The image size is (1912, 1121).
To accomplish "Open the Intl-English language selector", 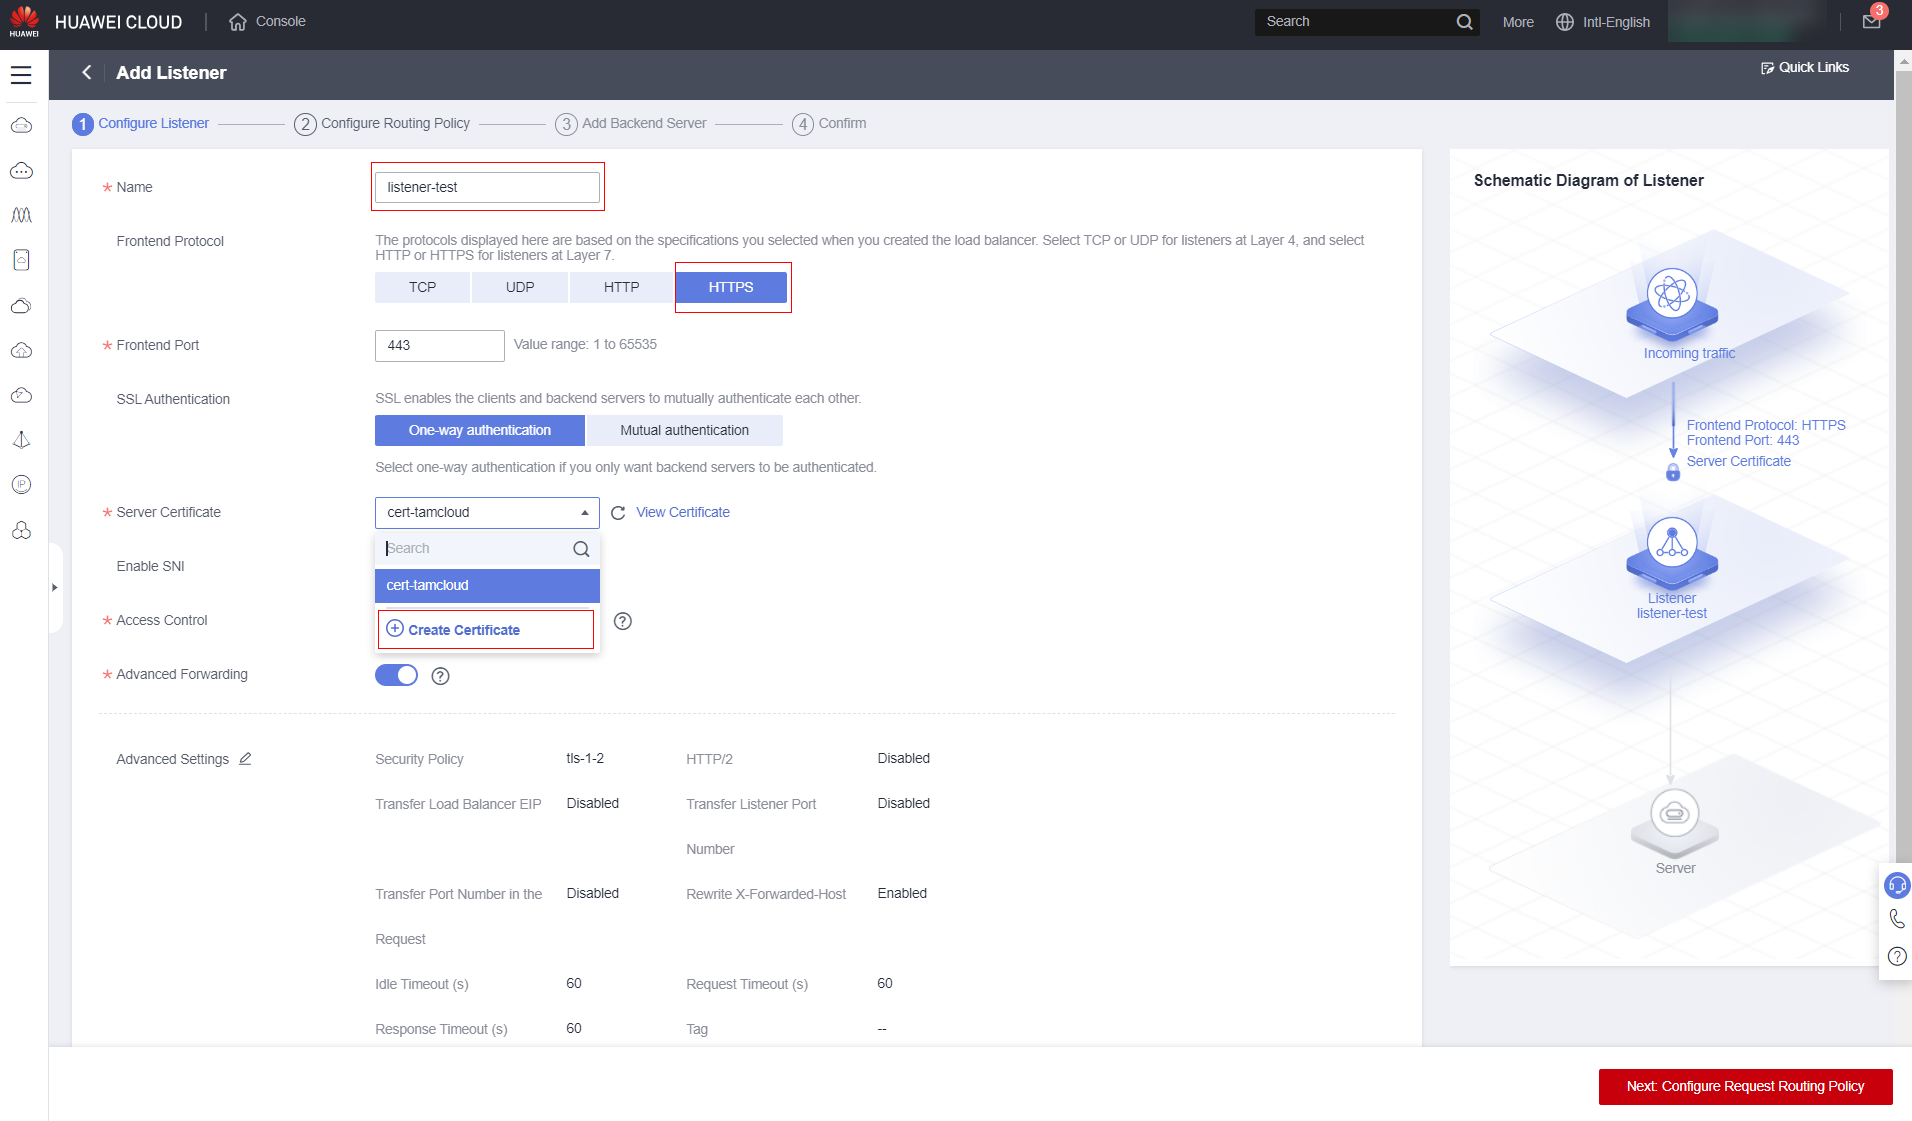I will click(x=1603, y=22).
